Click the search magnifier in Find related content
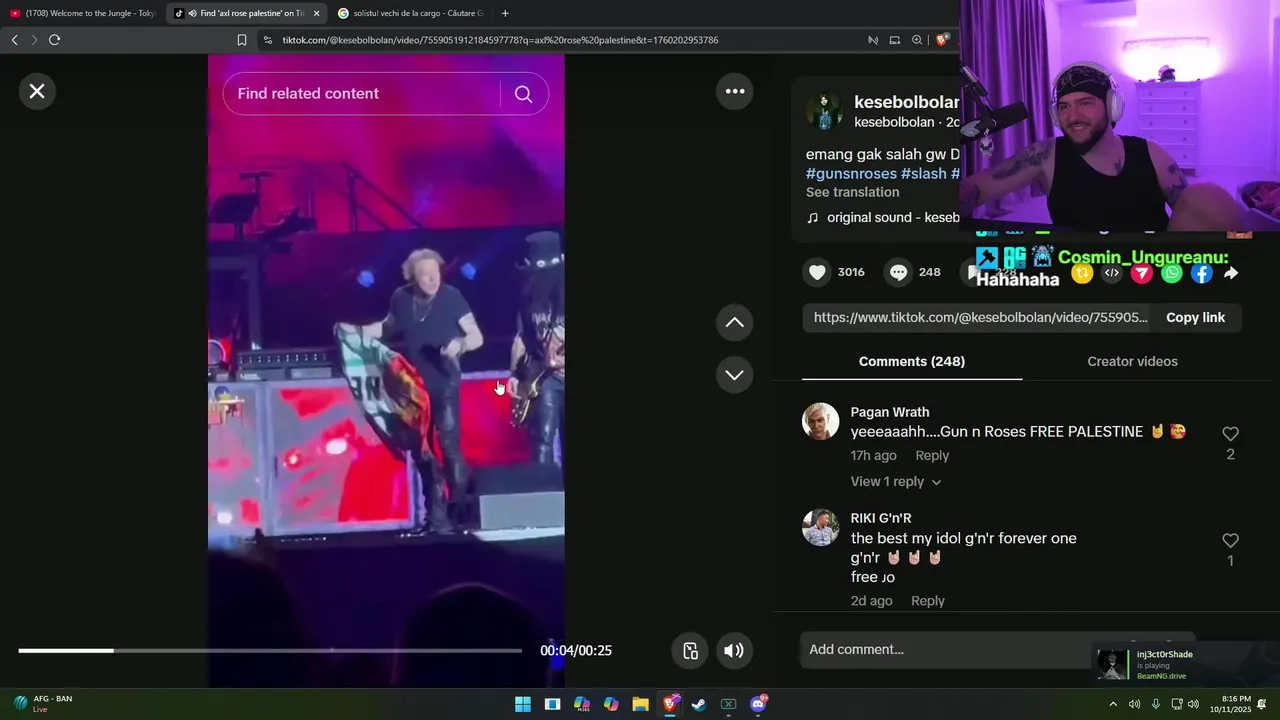Image resolution: width=1280 pixels, height=720 pixels. click(523, 94)
